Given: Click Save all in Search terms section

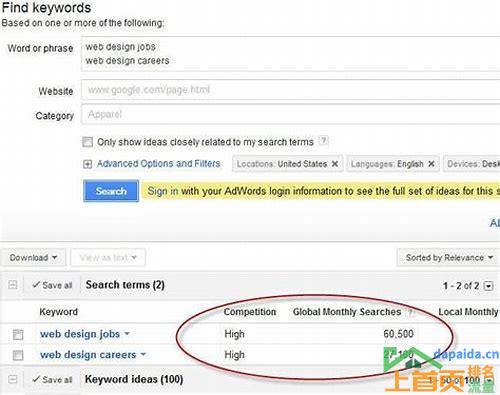Looking at the screenshot, I should 52,285.
